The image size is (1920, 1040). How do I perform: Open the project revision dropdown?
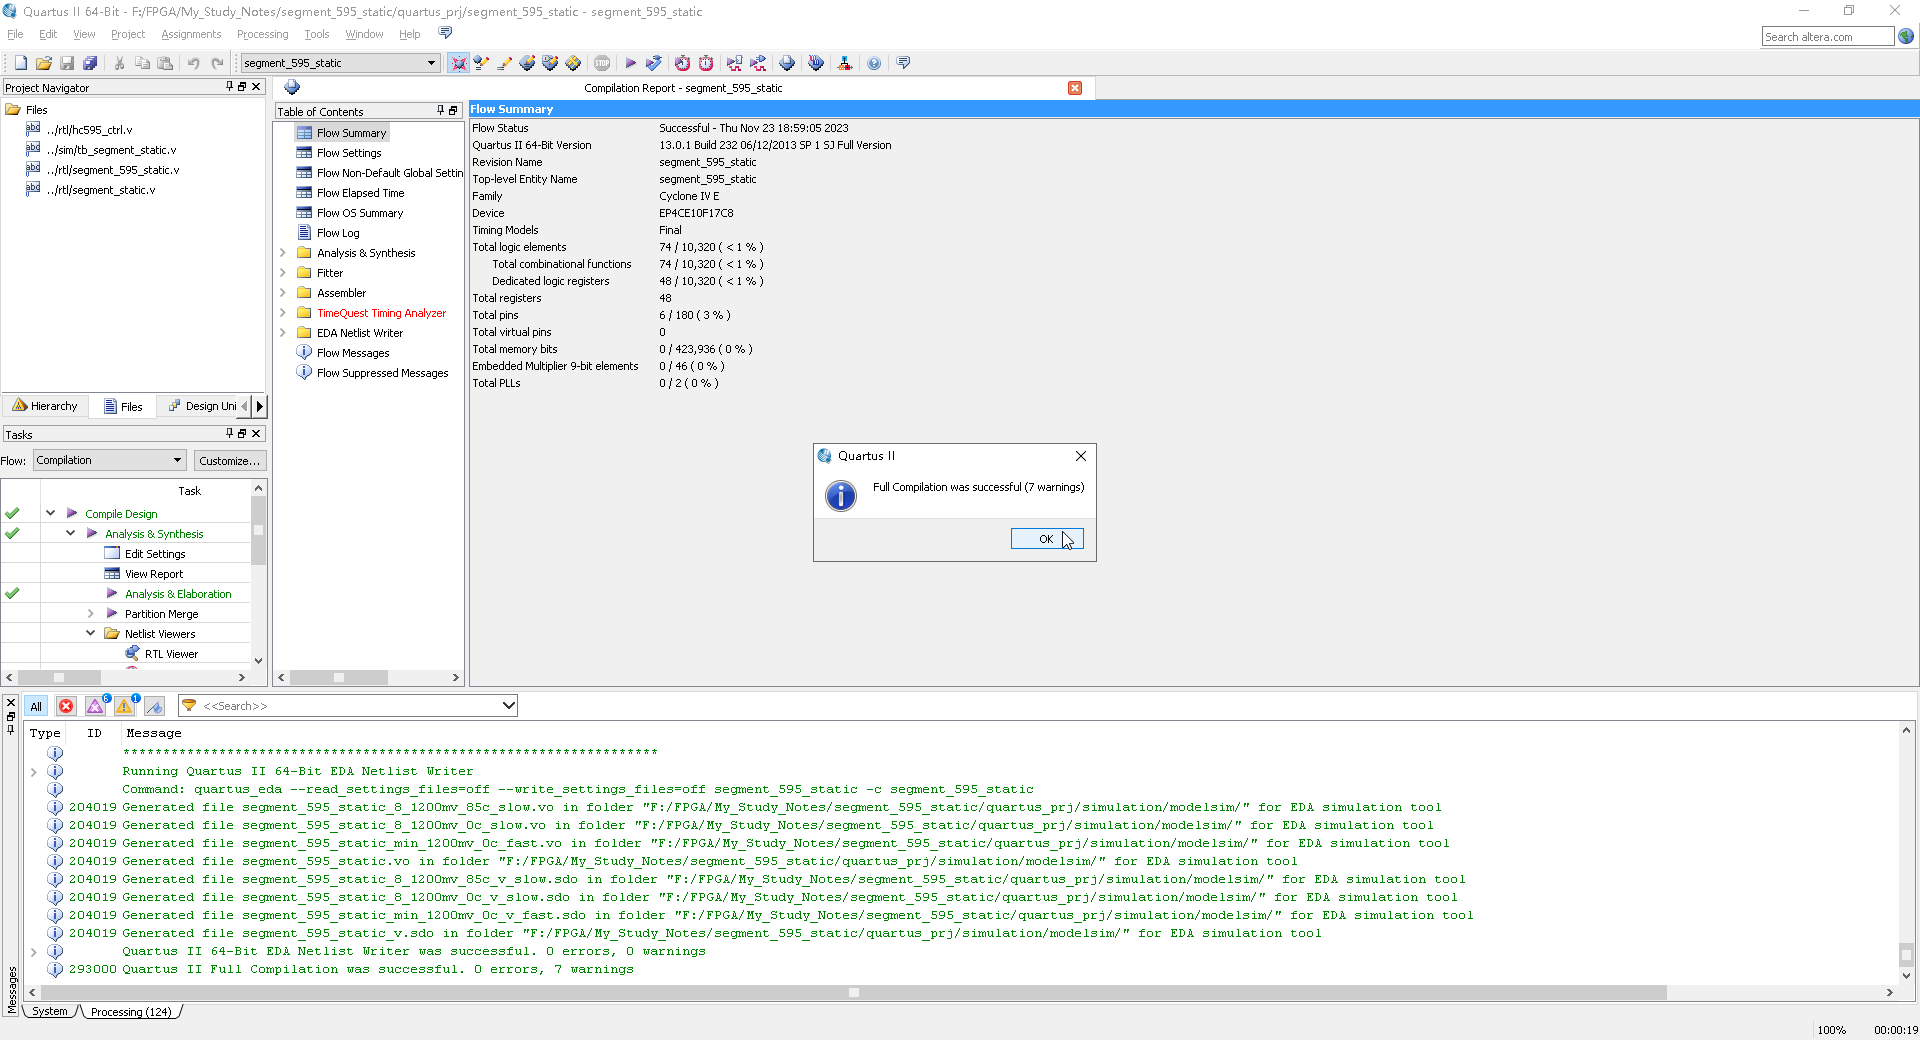click(431, 63)
